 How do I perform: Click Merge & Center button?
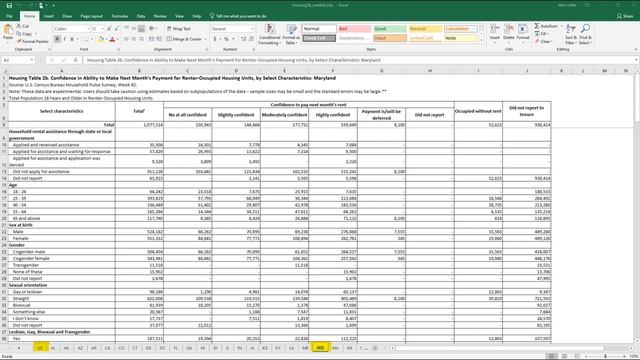pyautogui.click(x=185, y=39)
